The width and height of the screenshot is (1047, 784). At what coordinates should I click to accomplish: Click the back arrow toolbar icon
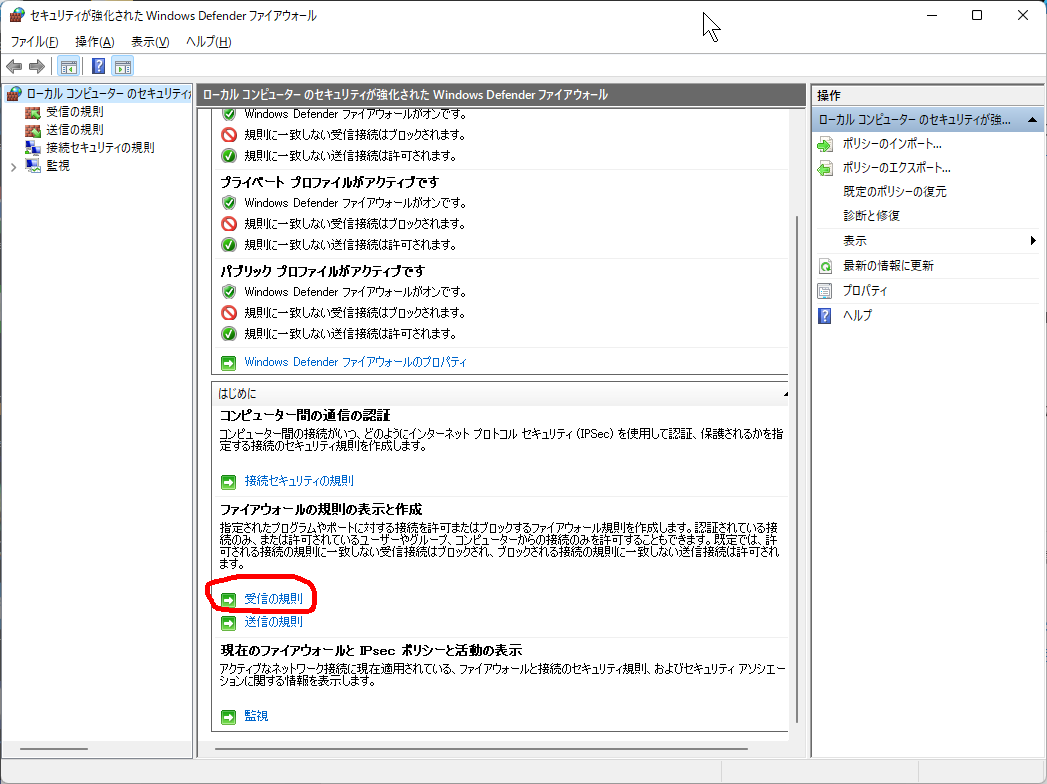[14, 67]
